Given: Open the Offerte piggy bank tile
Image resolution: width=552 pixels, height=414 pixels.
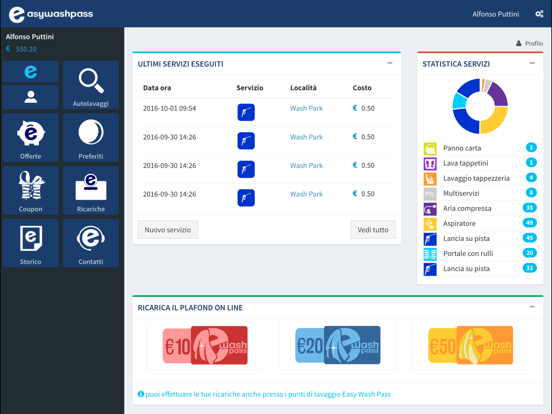Looking at the screenshot, I should click(31, 138).
